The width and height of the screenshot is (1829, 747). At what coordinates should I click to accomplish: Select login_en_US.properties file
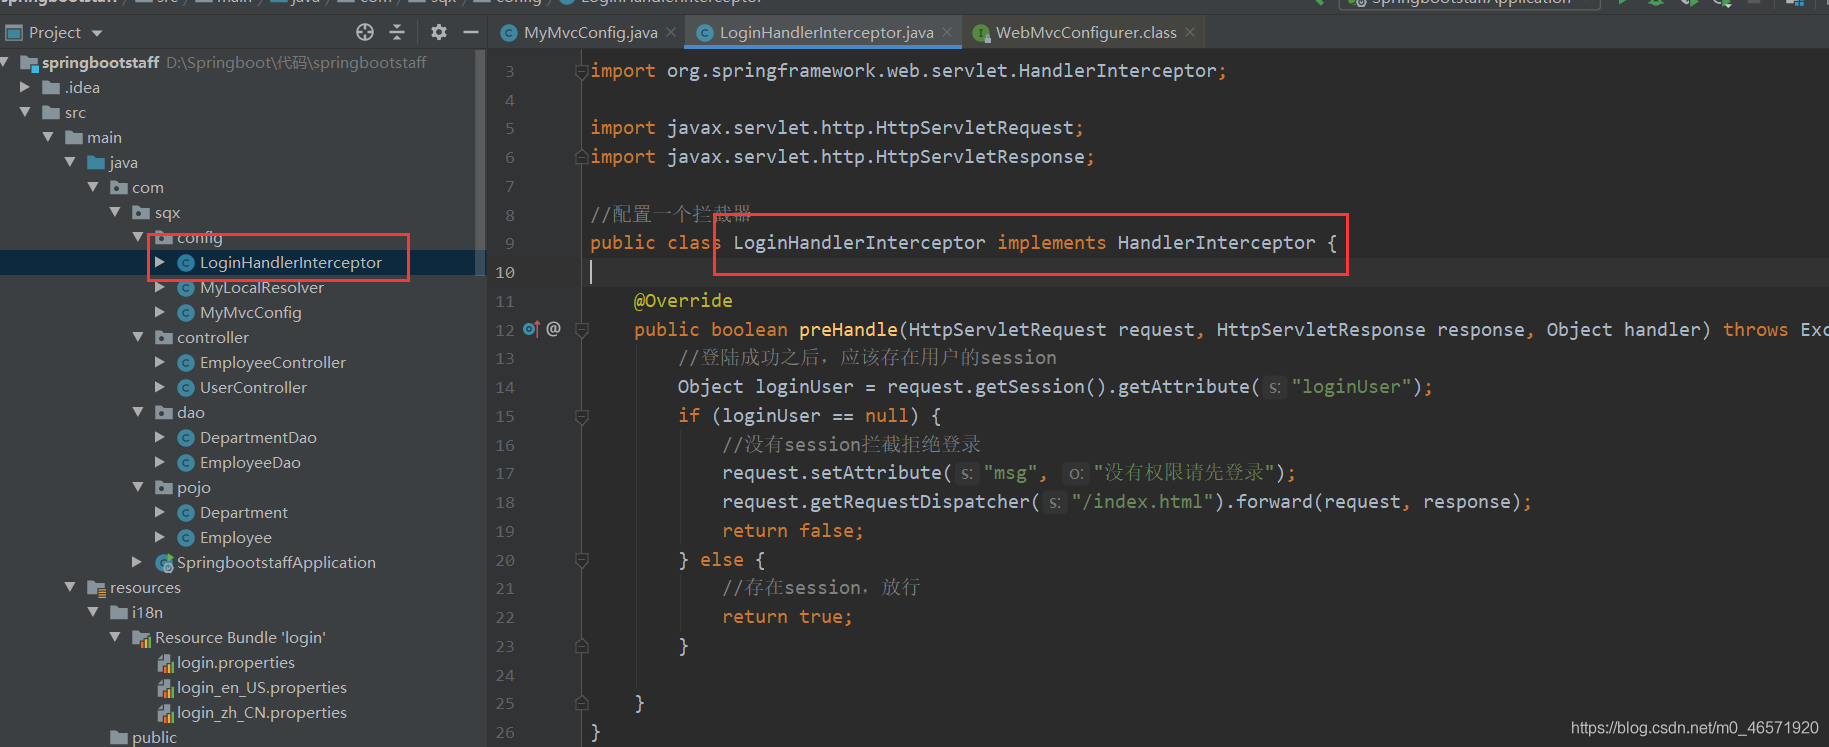262,688
